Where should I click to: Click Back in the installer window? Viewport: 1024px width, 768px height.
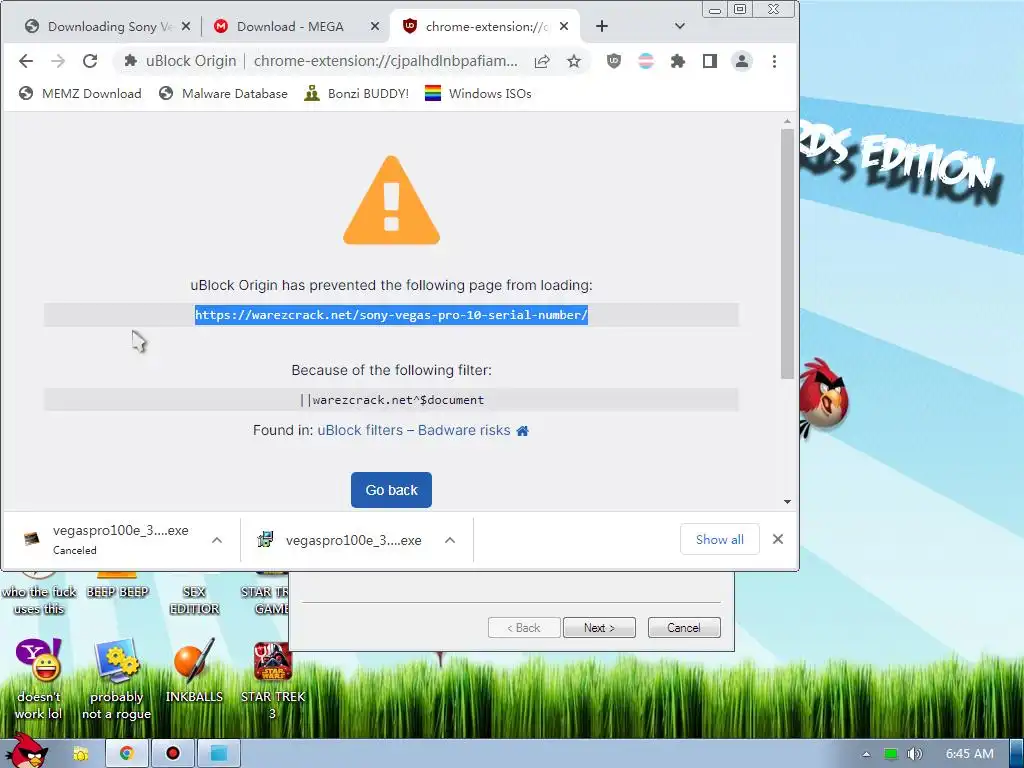point(524,628)
